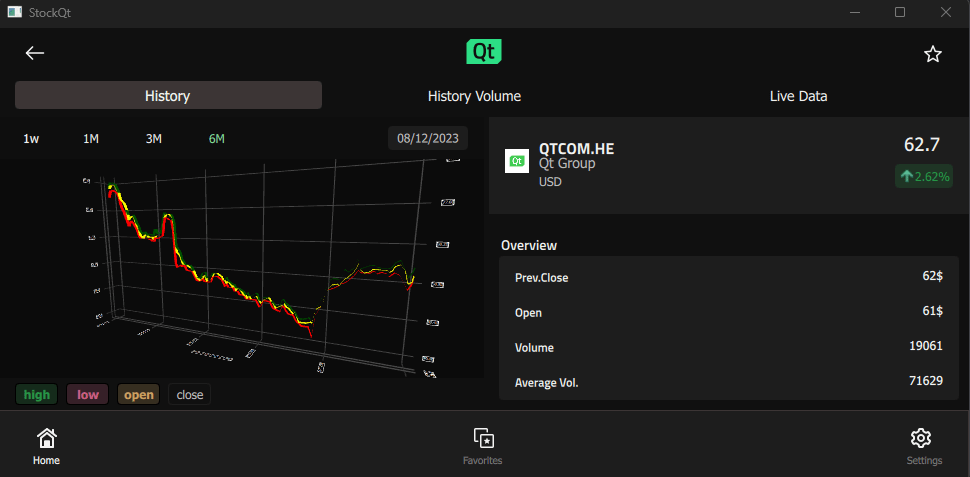Open Favorites from bottom navigation
Image resolution: width=970 pixels, height=477 pixels.
tap(484, 446)
